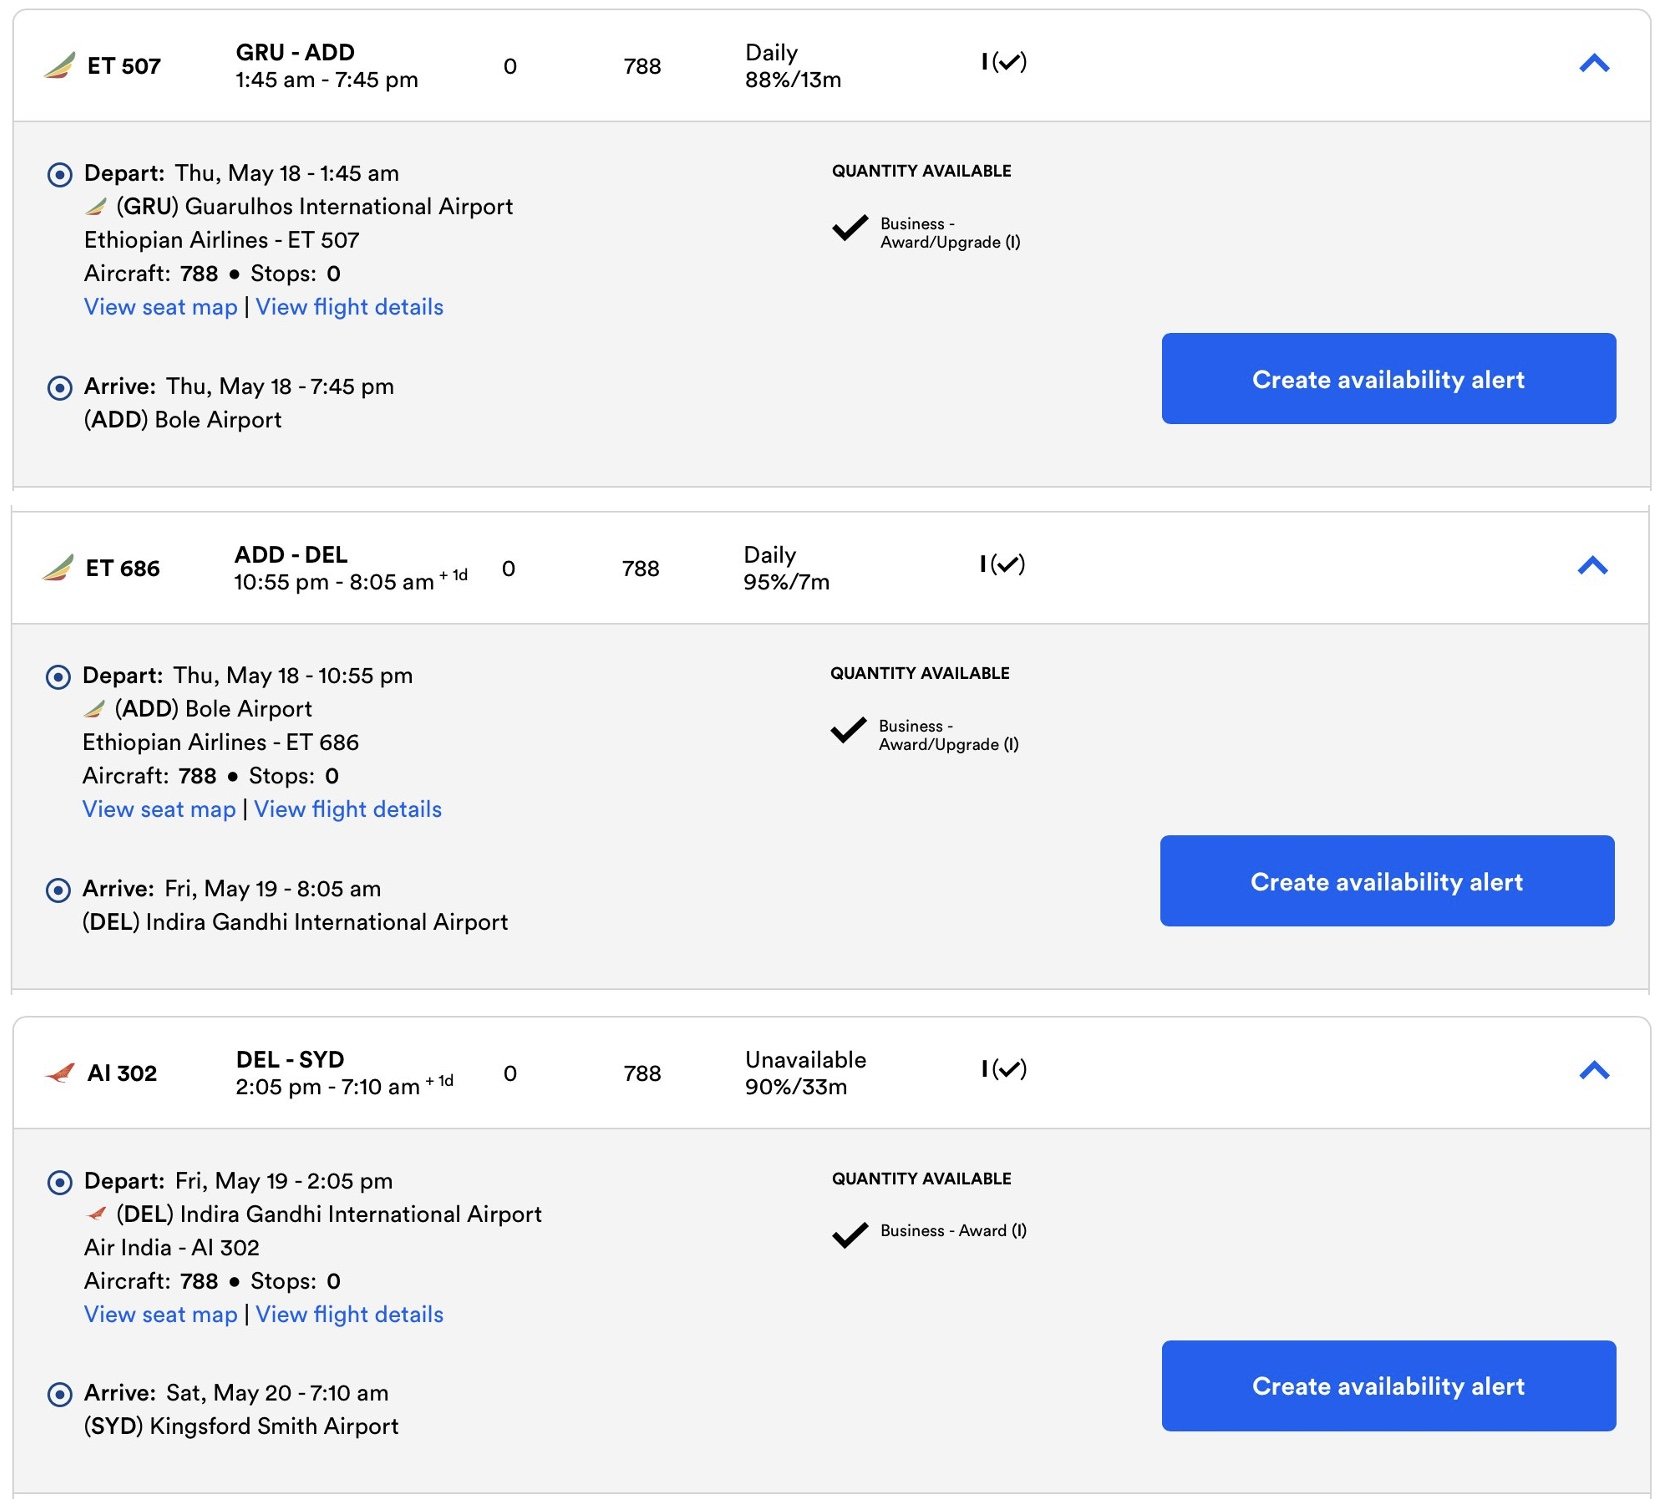View flight details for ET 686

tap(348, 809)
